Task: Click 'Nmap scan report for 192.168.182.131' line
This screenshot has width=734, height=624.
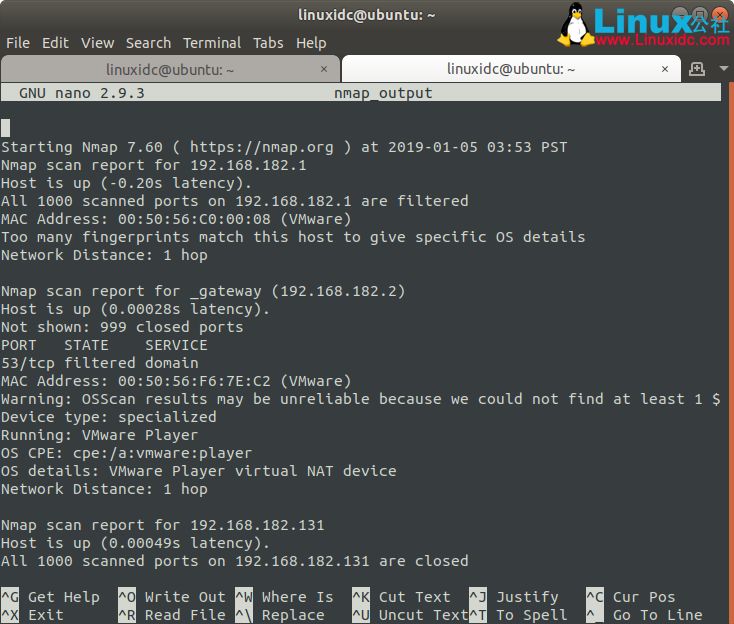Action: pyautogui.click(x=162, y=525)
